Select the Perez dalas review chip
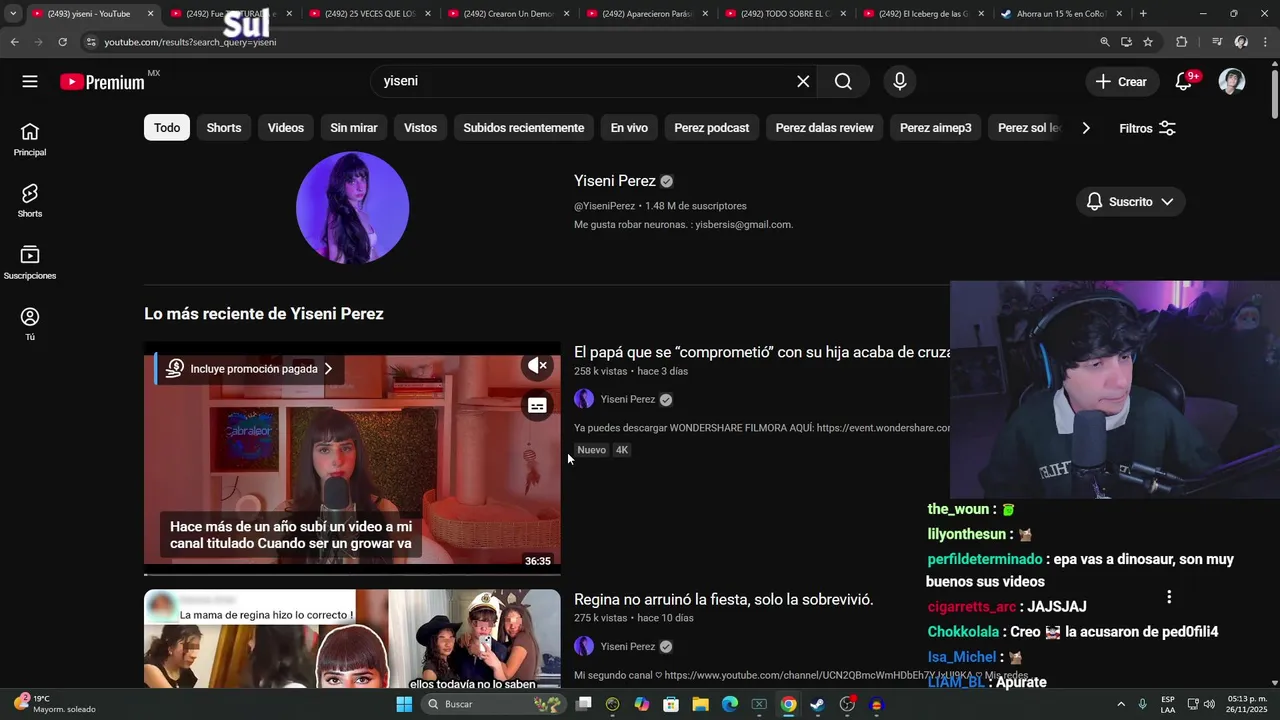This screenshot has width=1280, height=720. 824,128
